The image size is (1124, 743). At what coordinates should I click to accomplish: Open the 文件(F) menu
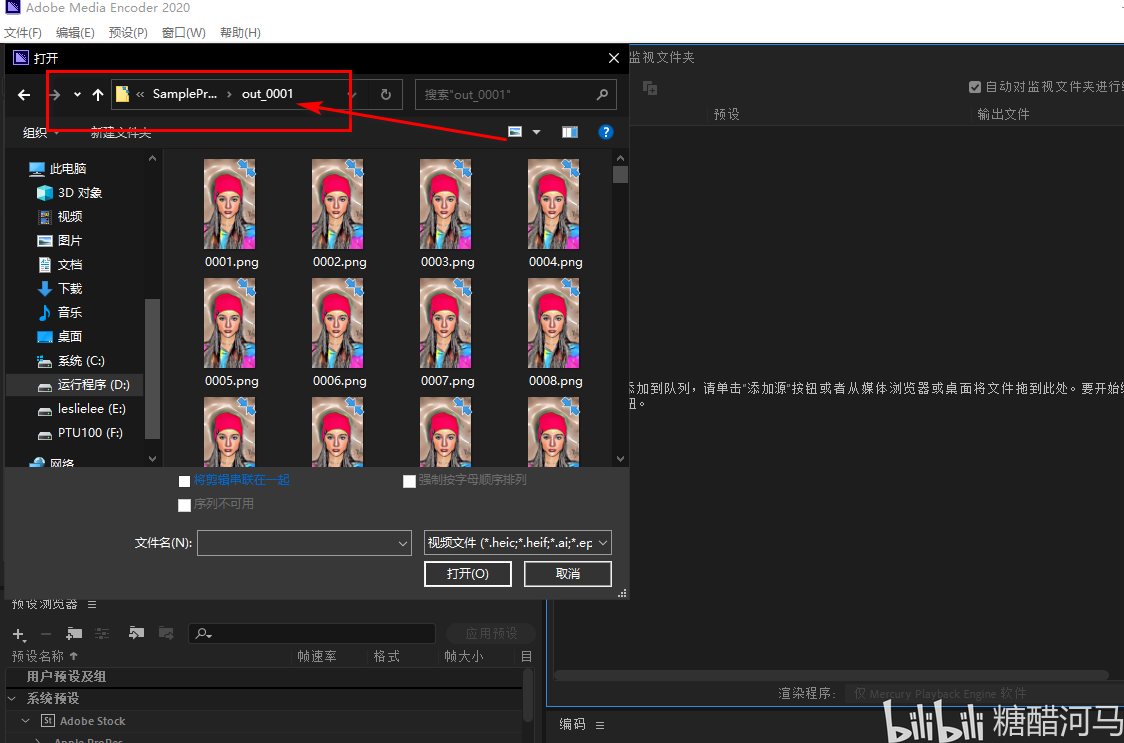tap(23, 33)
